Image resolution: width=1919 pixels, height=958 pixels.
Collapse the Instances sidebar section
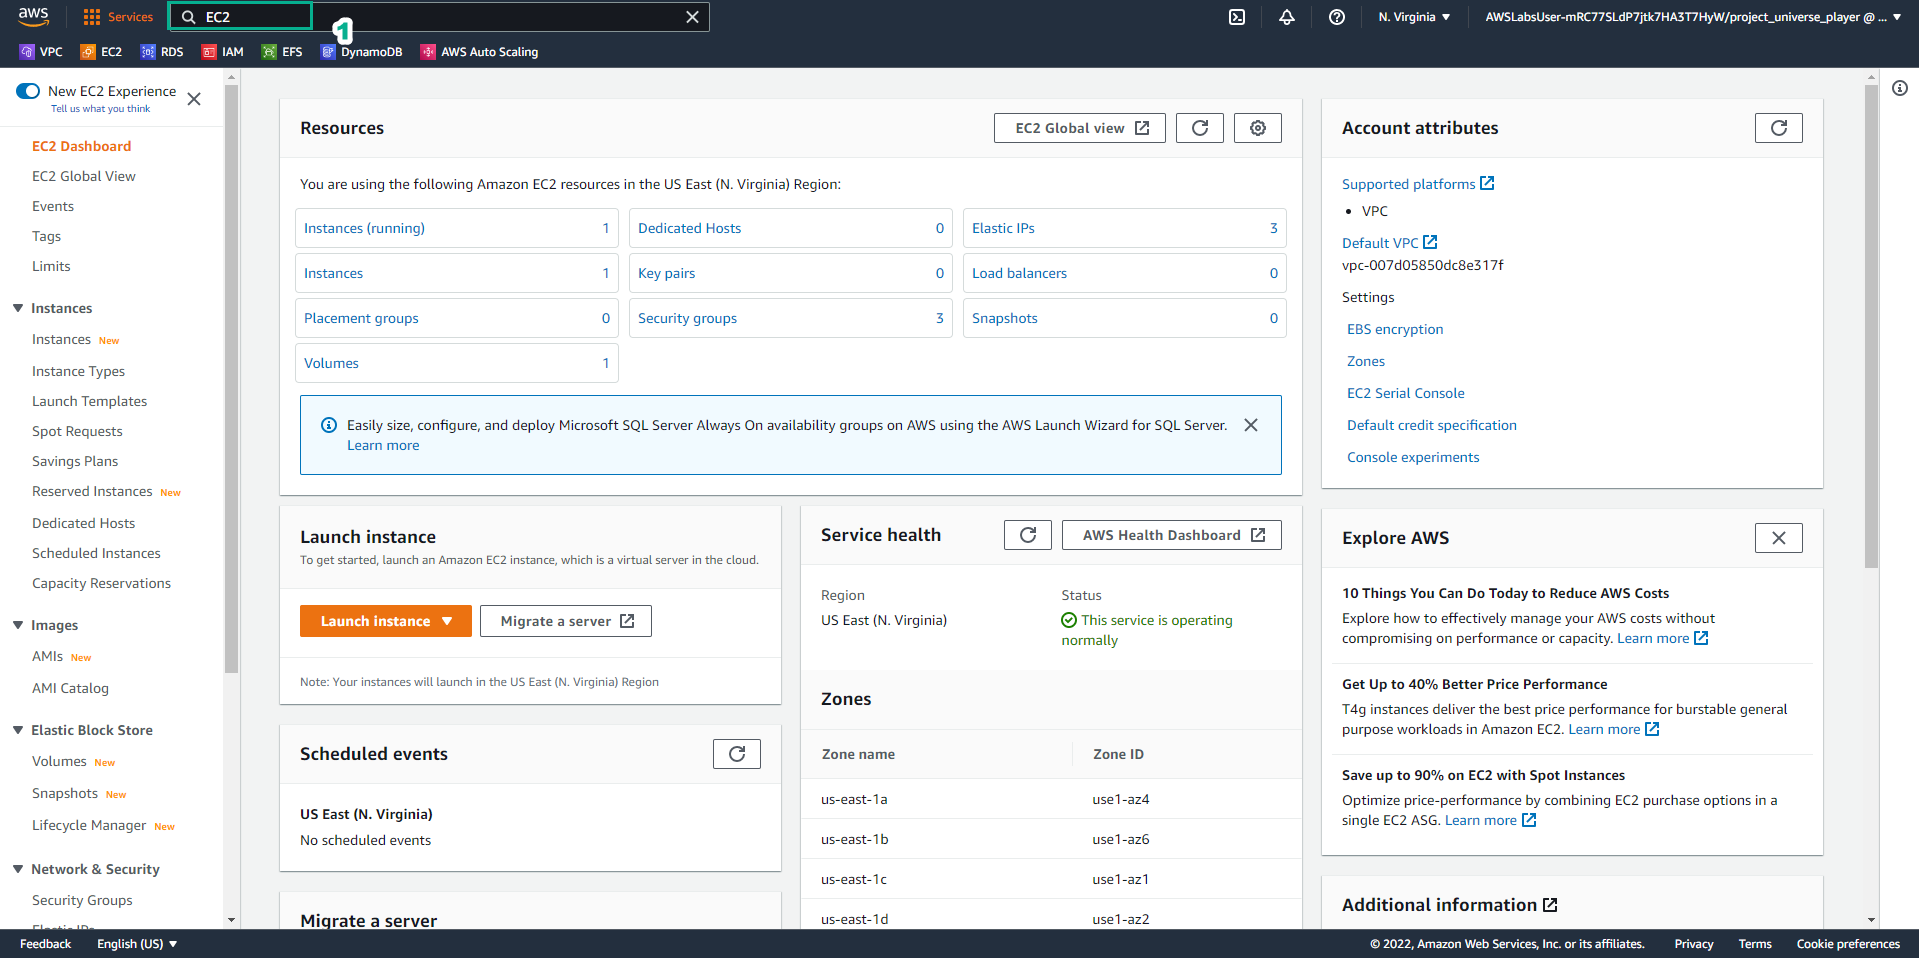pos(18,308)
